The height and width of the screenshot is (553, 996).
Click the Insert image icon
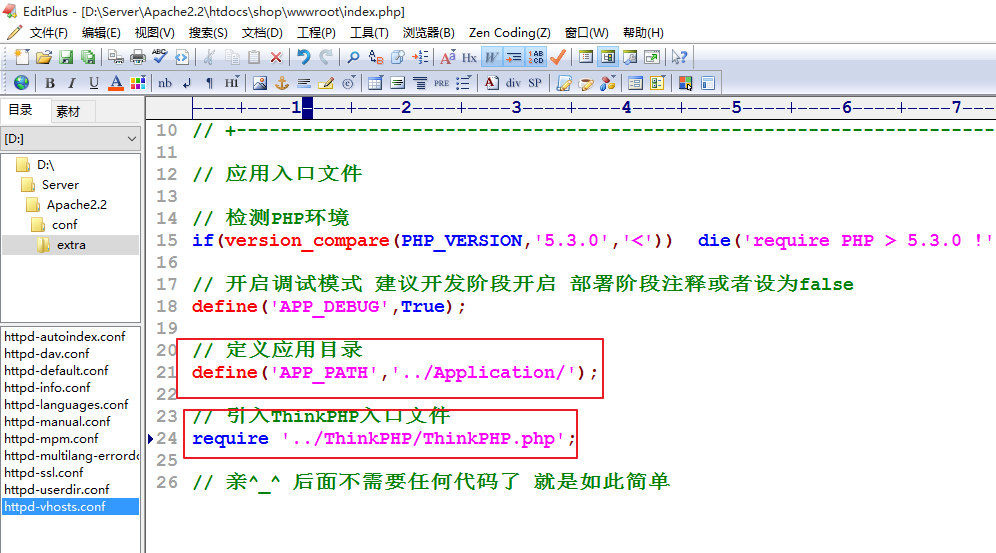[x=259, y=83]
